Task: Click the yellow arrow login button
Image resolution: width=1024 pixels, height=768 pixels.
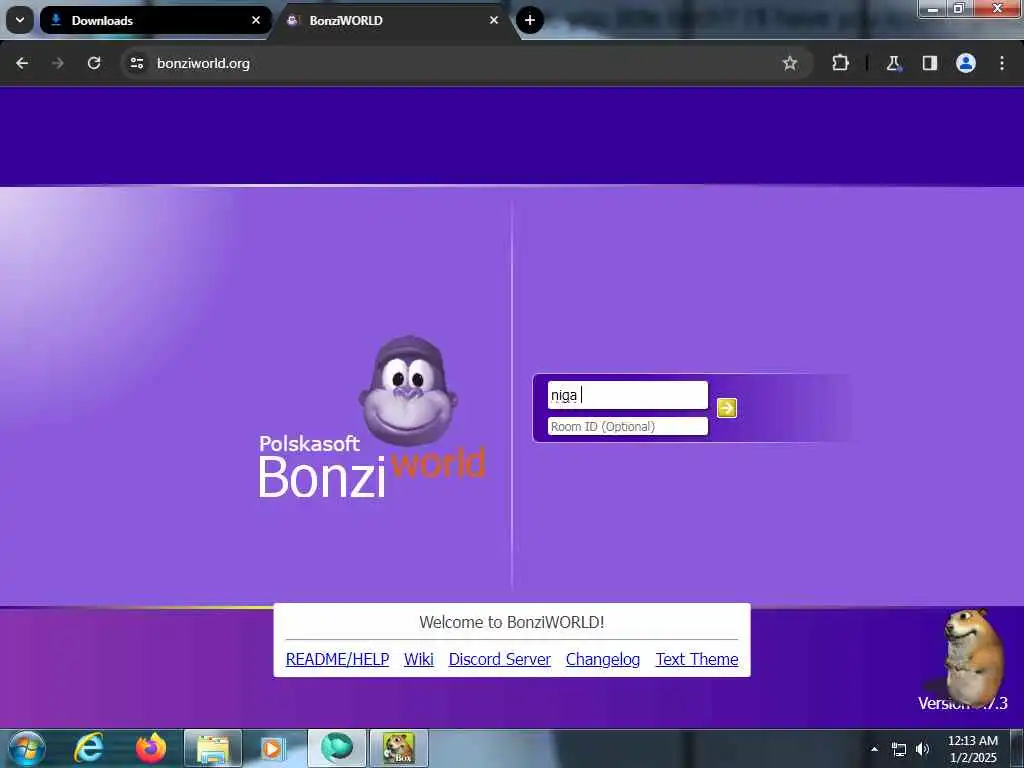Action: tap(727, 408)
